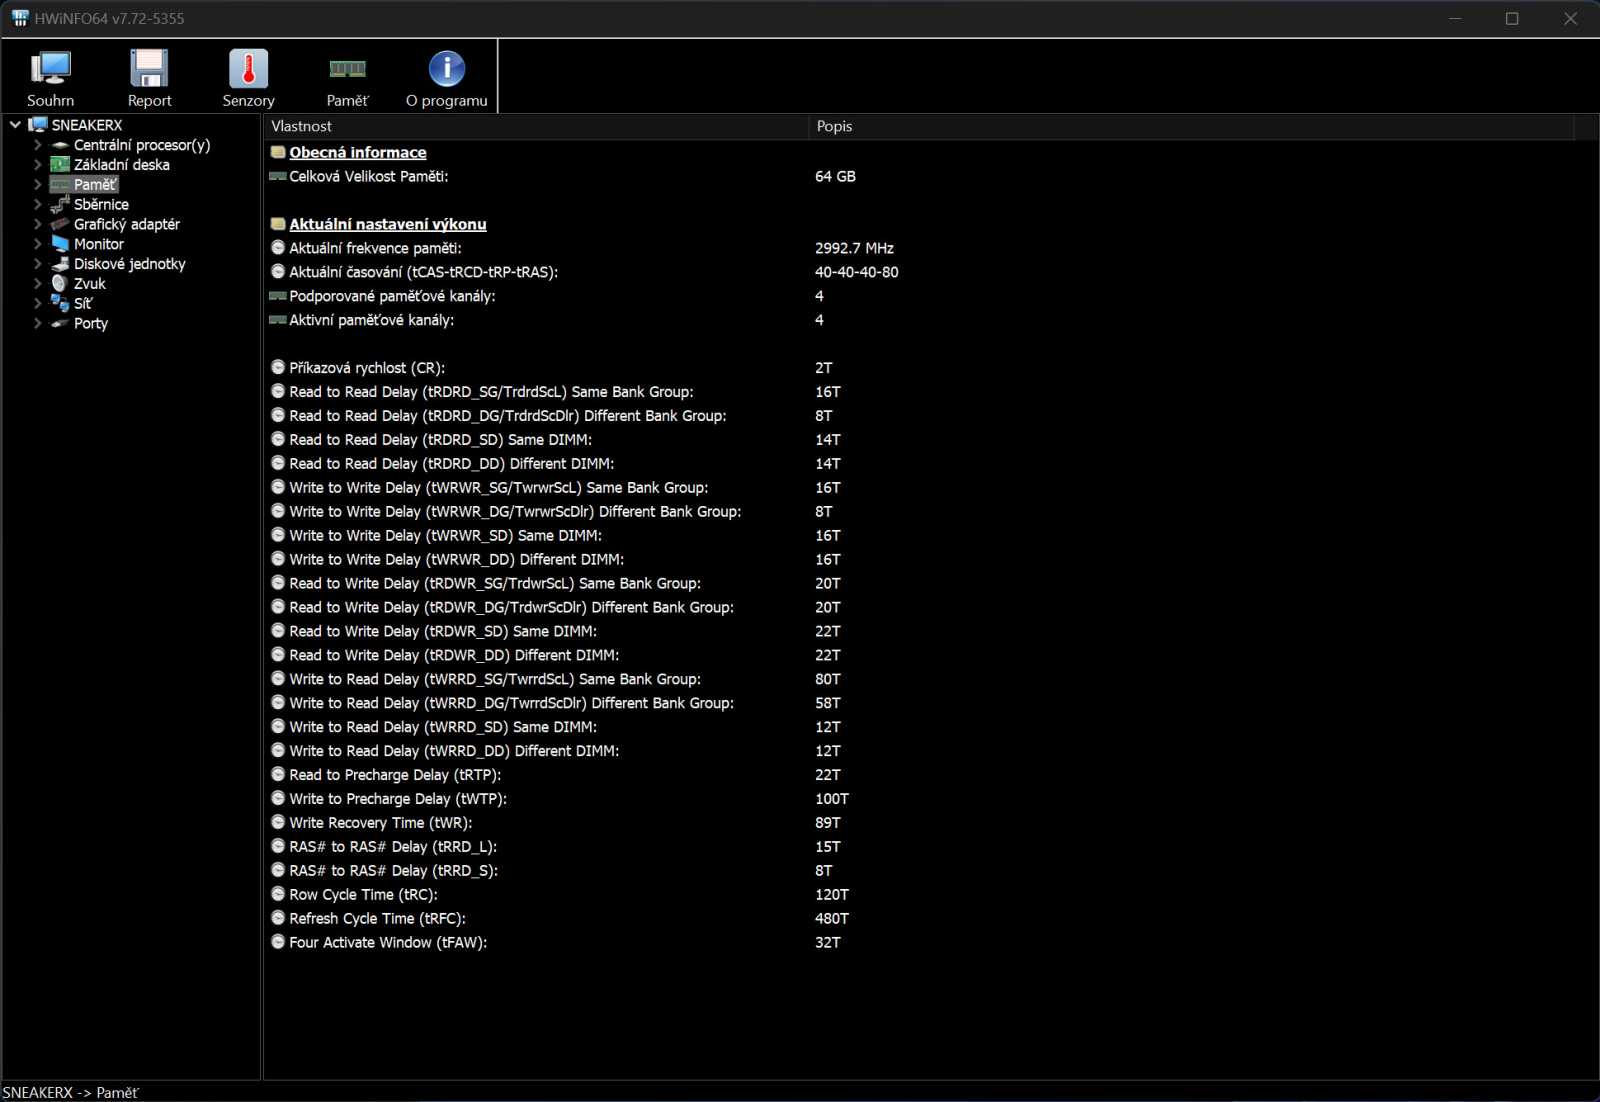Image resolution: width=1600 pixels, height=1102 pixels.
Task: Click the Centrální procesor(y) chip icon
Action: [60, 145]
